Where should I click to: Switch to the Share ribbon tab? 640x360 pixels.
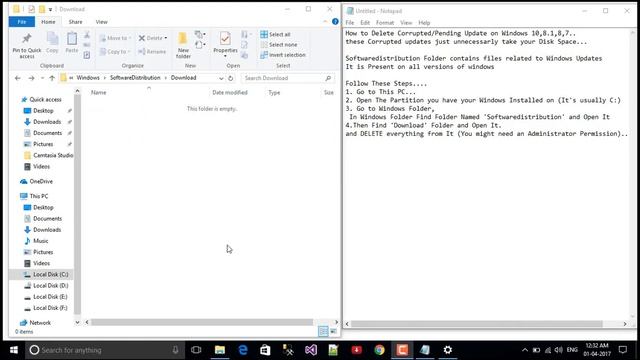(75, 22)
